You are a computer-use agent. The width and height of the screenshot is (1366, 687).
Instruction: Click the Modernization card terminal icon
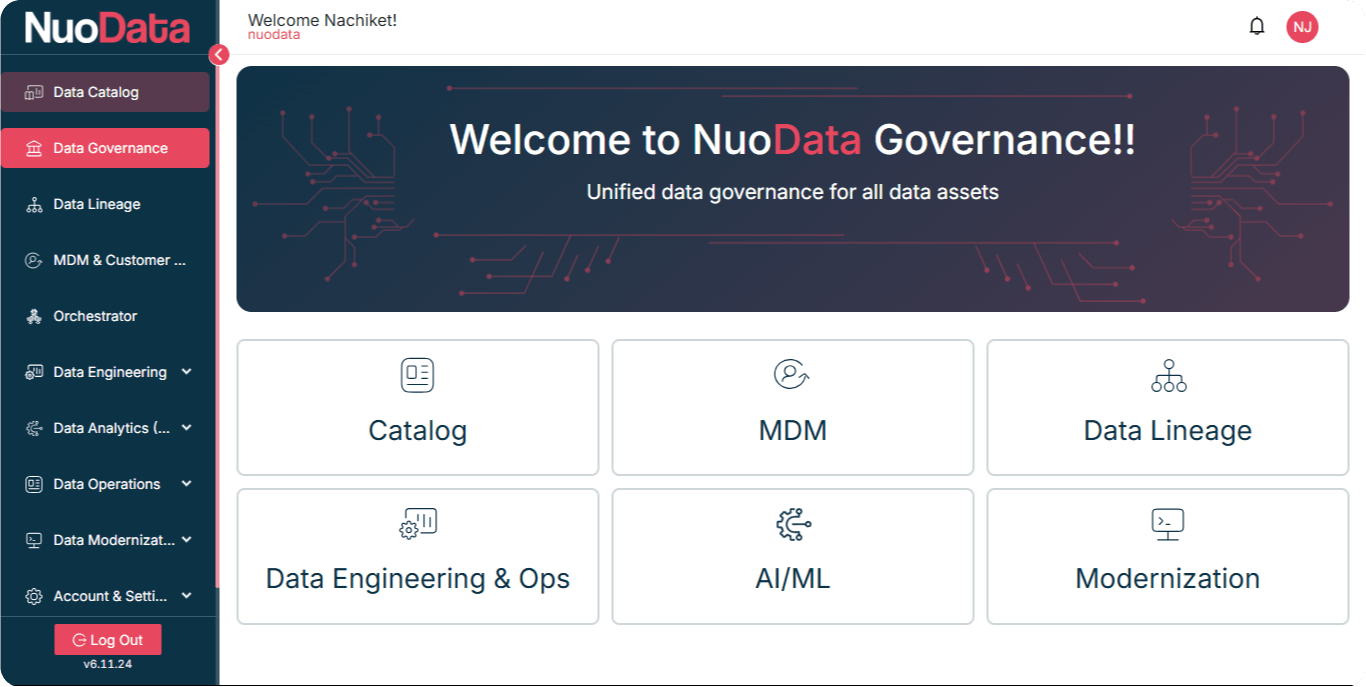[1168, 523]
